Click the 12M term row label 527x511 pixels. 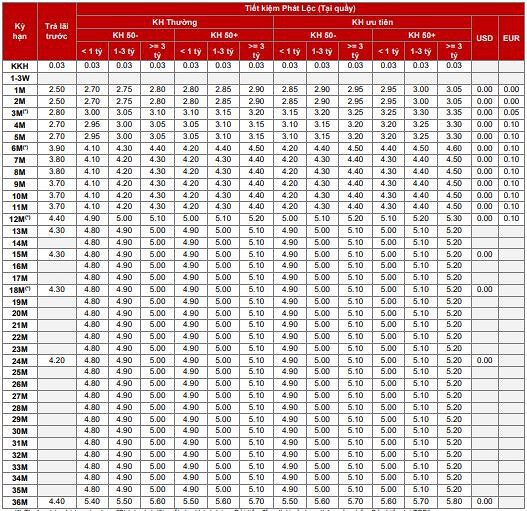(20, 219)
